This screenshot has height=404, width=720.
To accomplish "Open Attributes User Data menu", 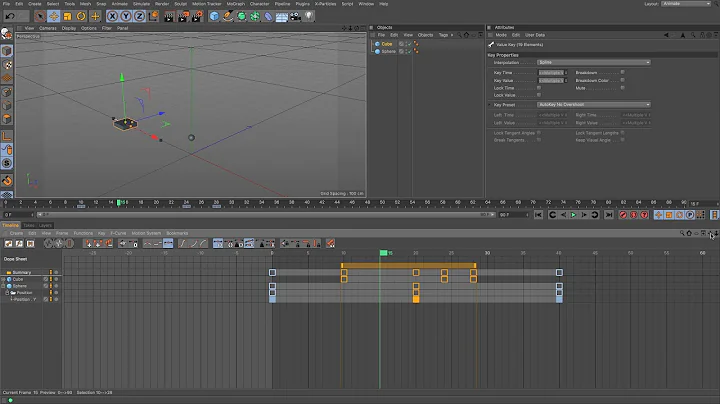I will (x=535, y=35).
